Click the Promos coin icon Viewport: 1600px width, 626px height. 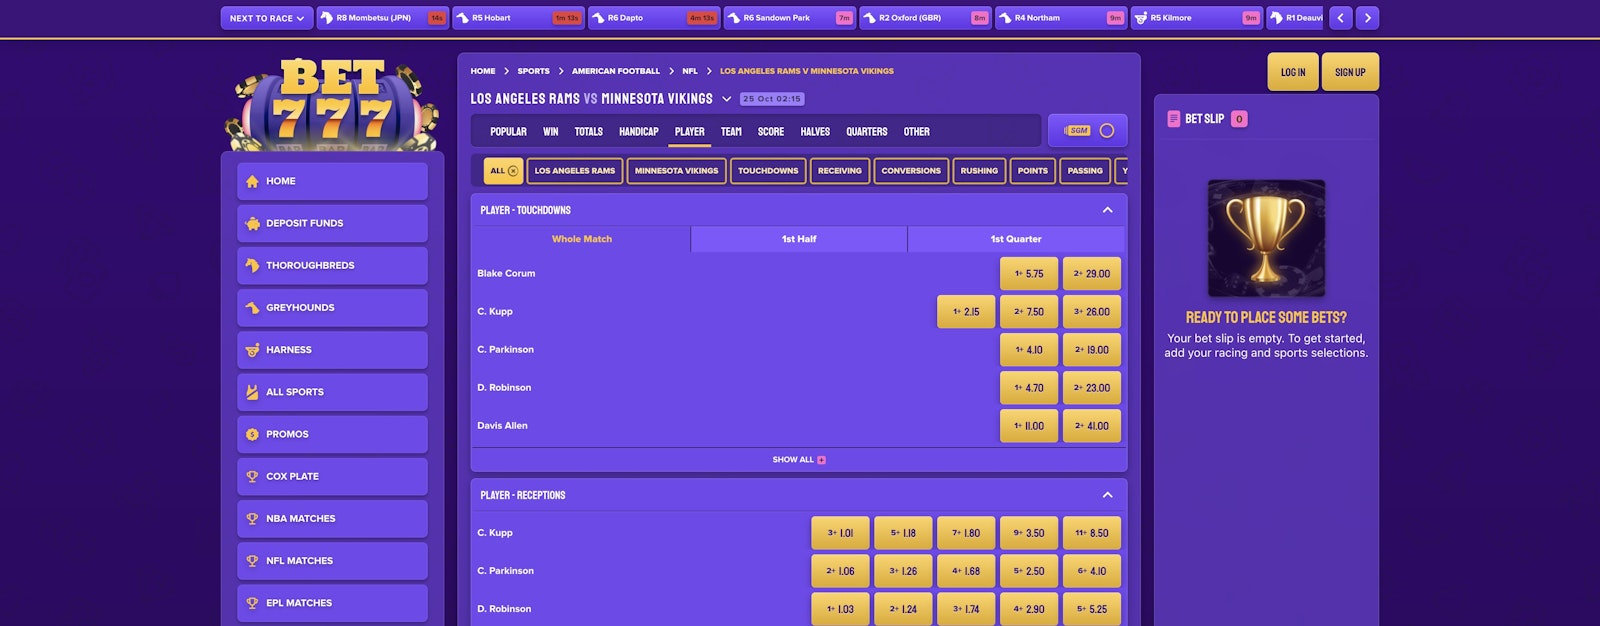tap(252, 434)
